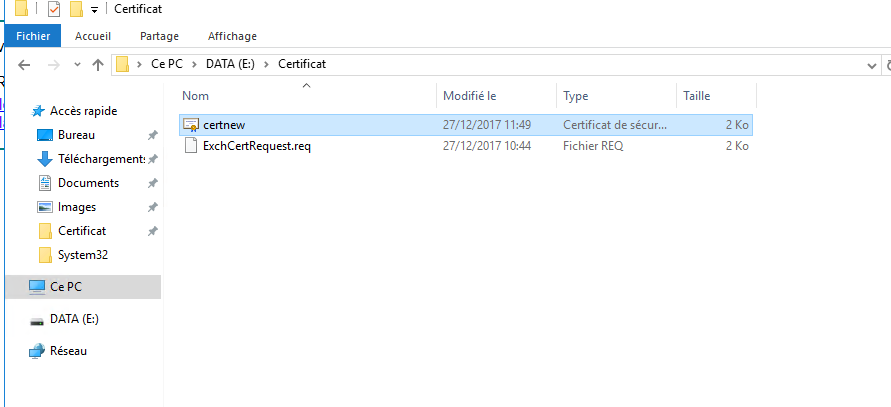Click the pin icon next to Documents

[x=152, y=183]
